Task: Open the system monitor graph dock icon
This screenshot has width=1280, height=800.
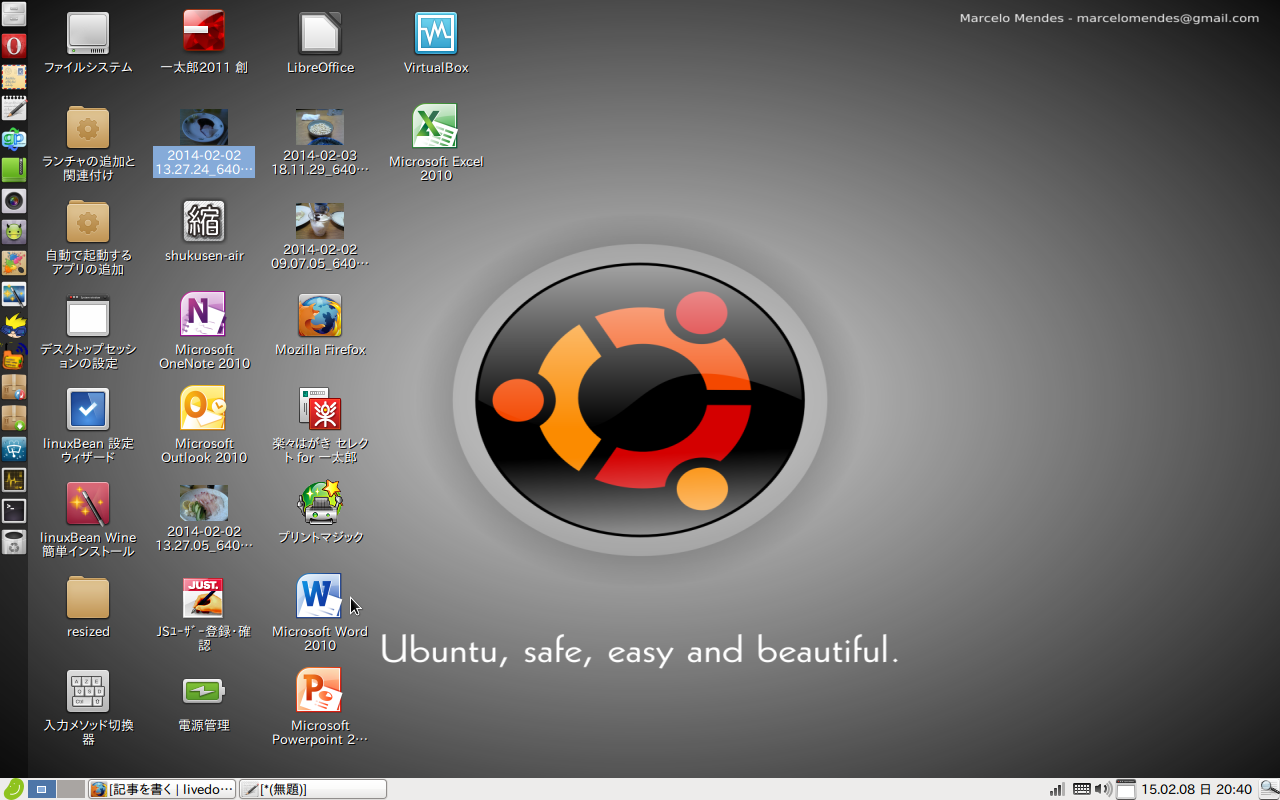Action: click(x=14, y=480)
